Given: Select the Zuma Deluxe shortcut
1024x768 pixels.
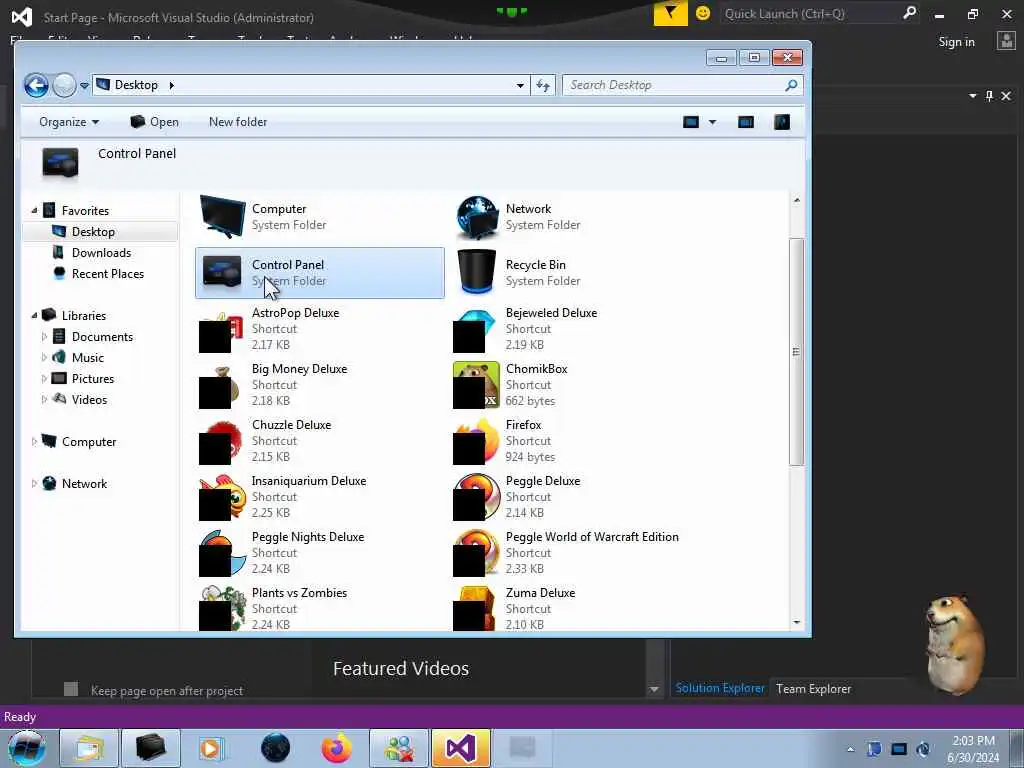Looking at the screenshot, I should click(x=573, y=608).
